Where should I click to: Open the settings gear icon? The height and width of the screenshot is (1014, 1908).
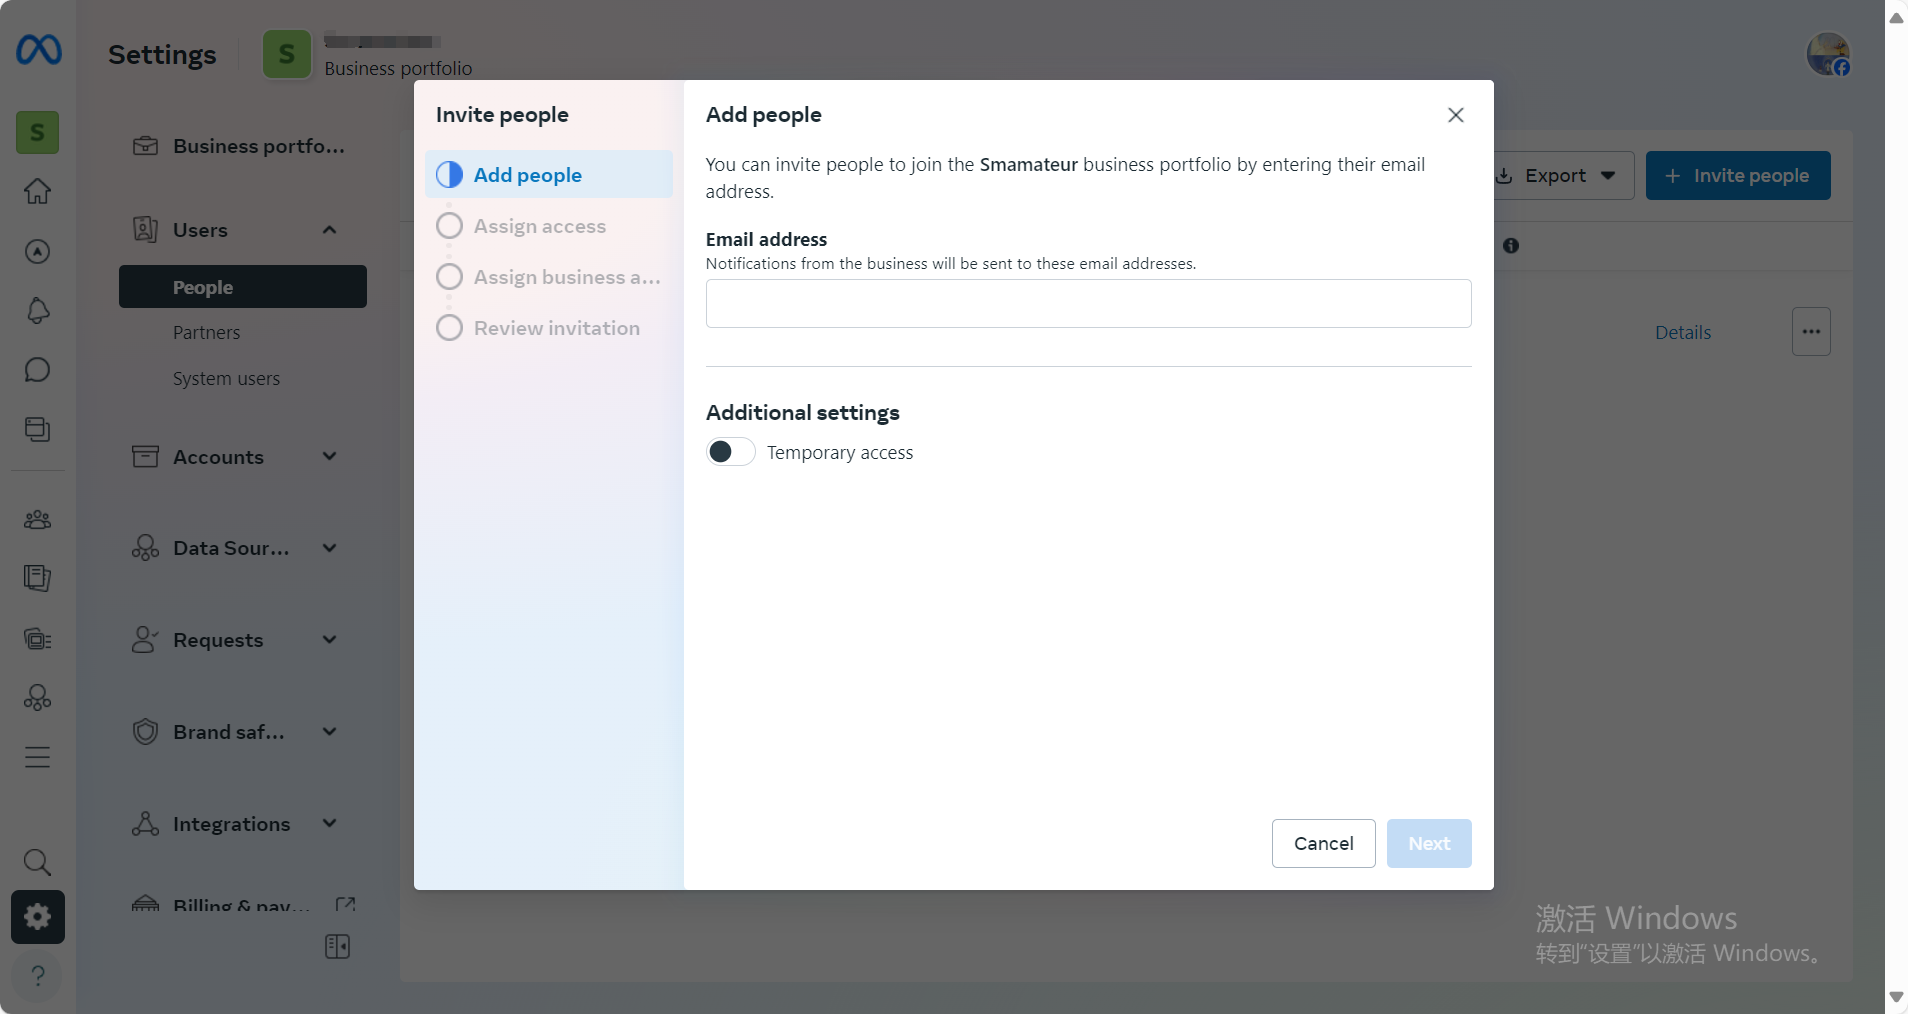click(x=38, y=917)
